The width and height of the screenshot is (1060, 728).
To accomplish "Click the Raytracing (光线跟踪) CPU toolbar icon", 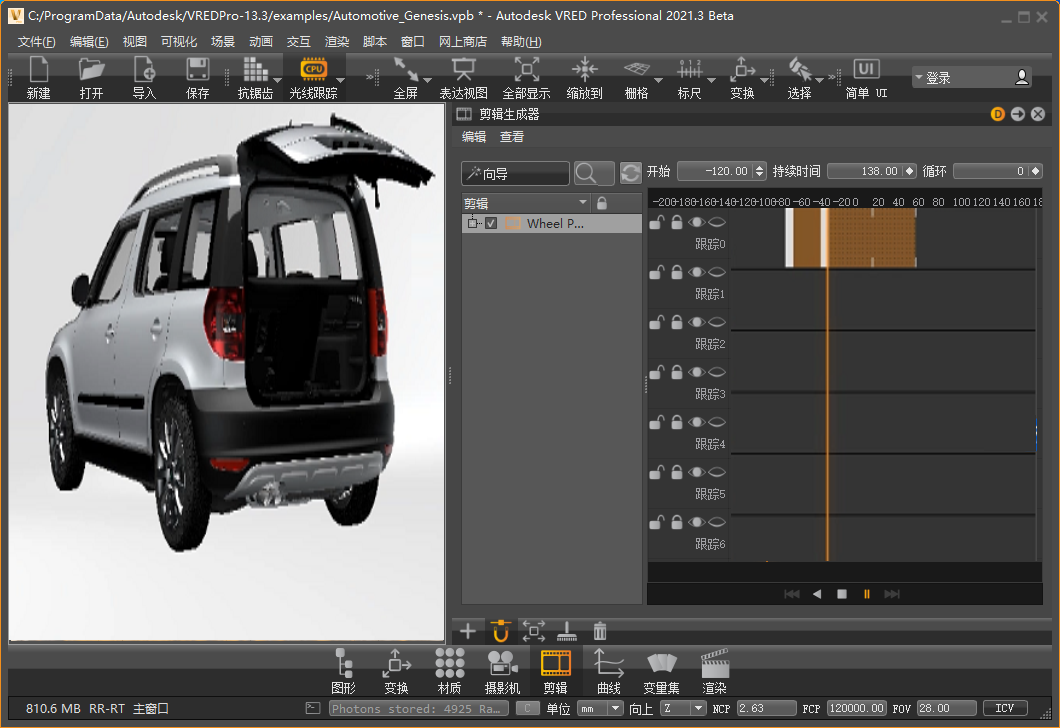I will pyautogui.click(x=314, y=70).
